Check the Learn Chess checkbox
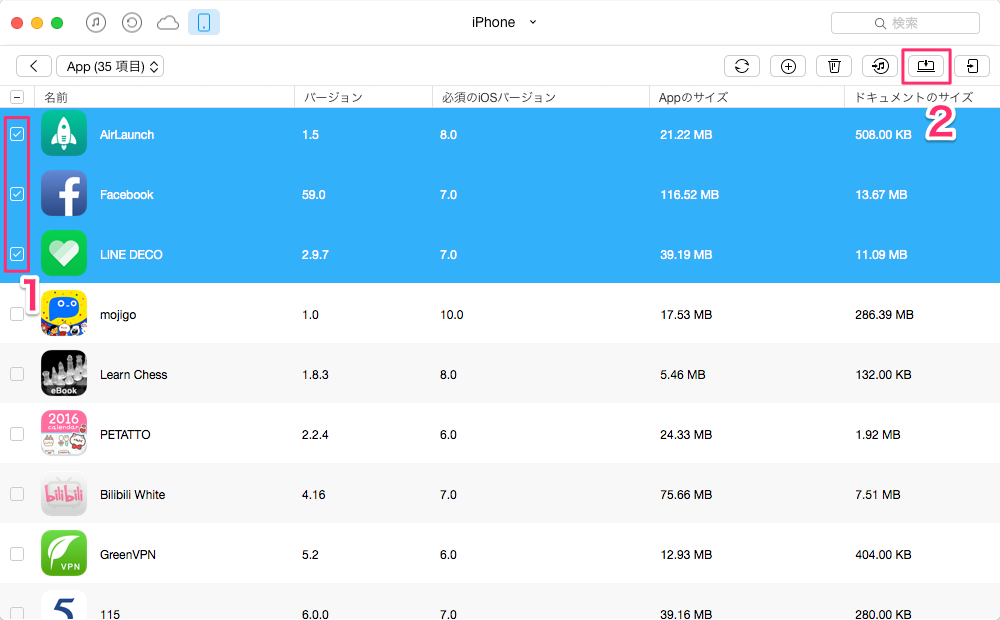Image resolution: width=1000 pixels, height=620 pixels. tap(17, 374)
